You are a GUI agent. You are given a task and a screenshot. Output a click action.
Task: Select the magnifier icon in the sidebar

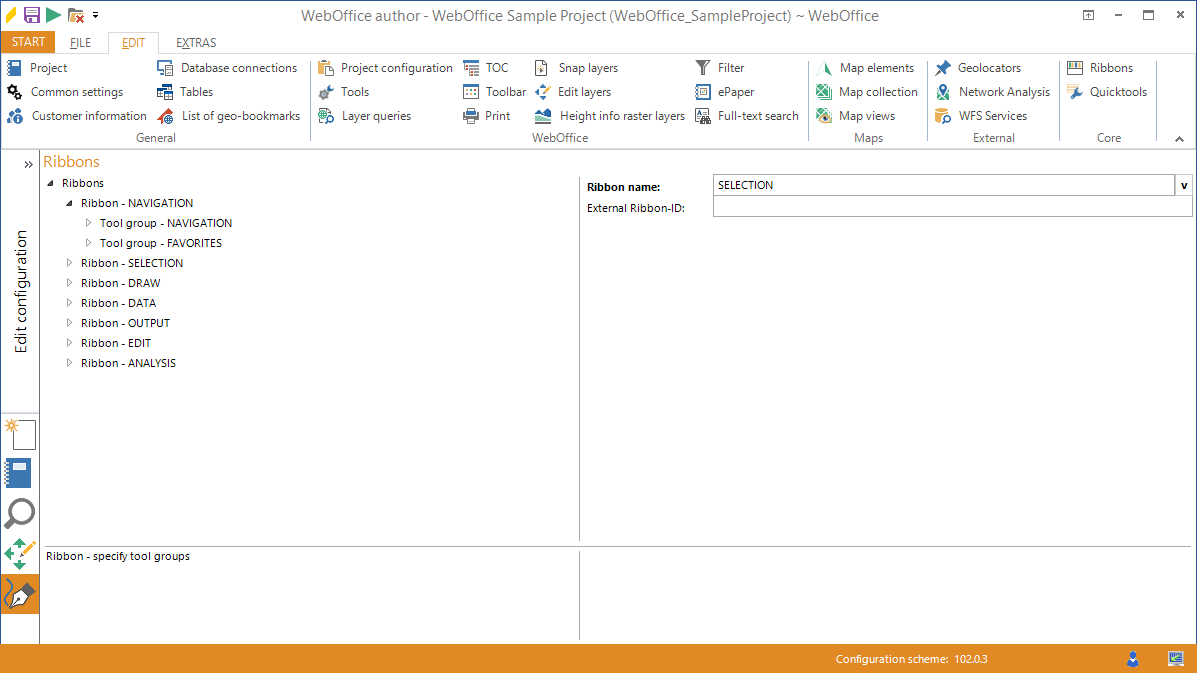[x=19, y=513]
